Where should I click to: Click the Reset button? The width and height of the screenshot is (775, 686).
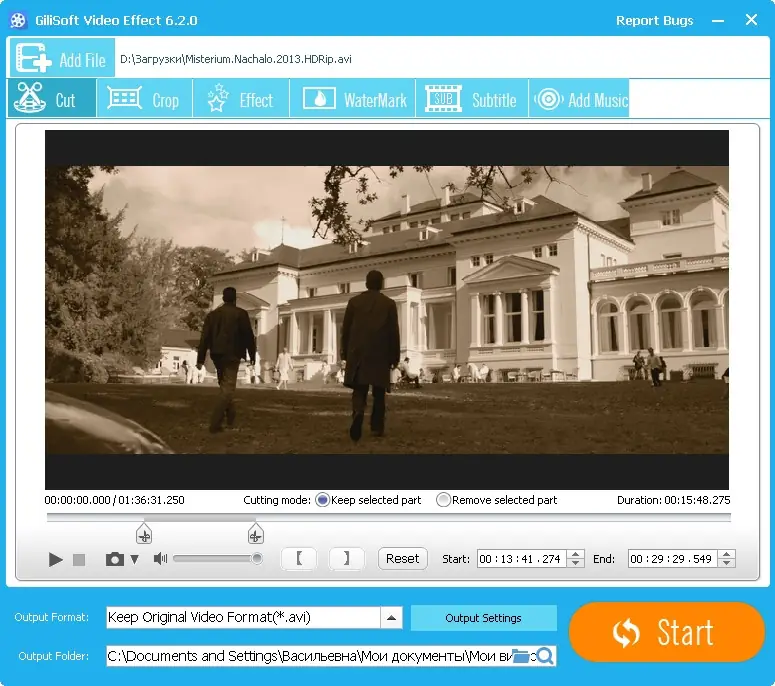pyautogui.click(x=402, y=558)
